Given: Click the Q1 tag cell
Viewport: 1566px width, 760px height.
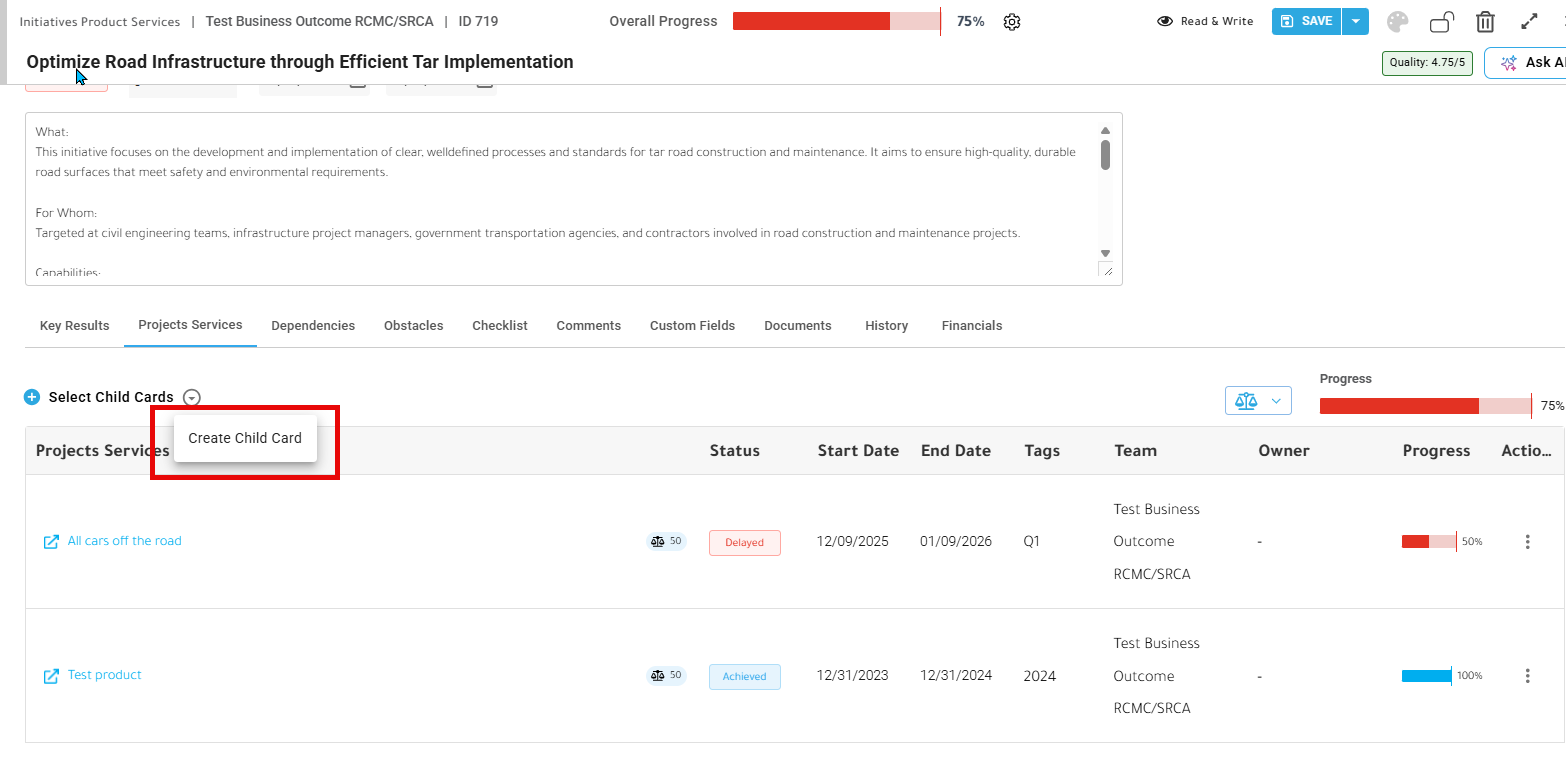Looking at the screenshot, I should coord(1032,541).
